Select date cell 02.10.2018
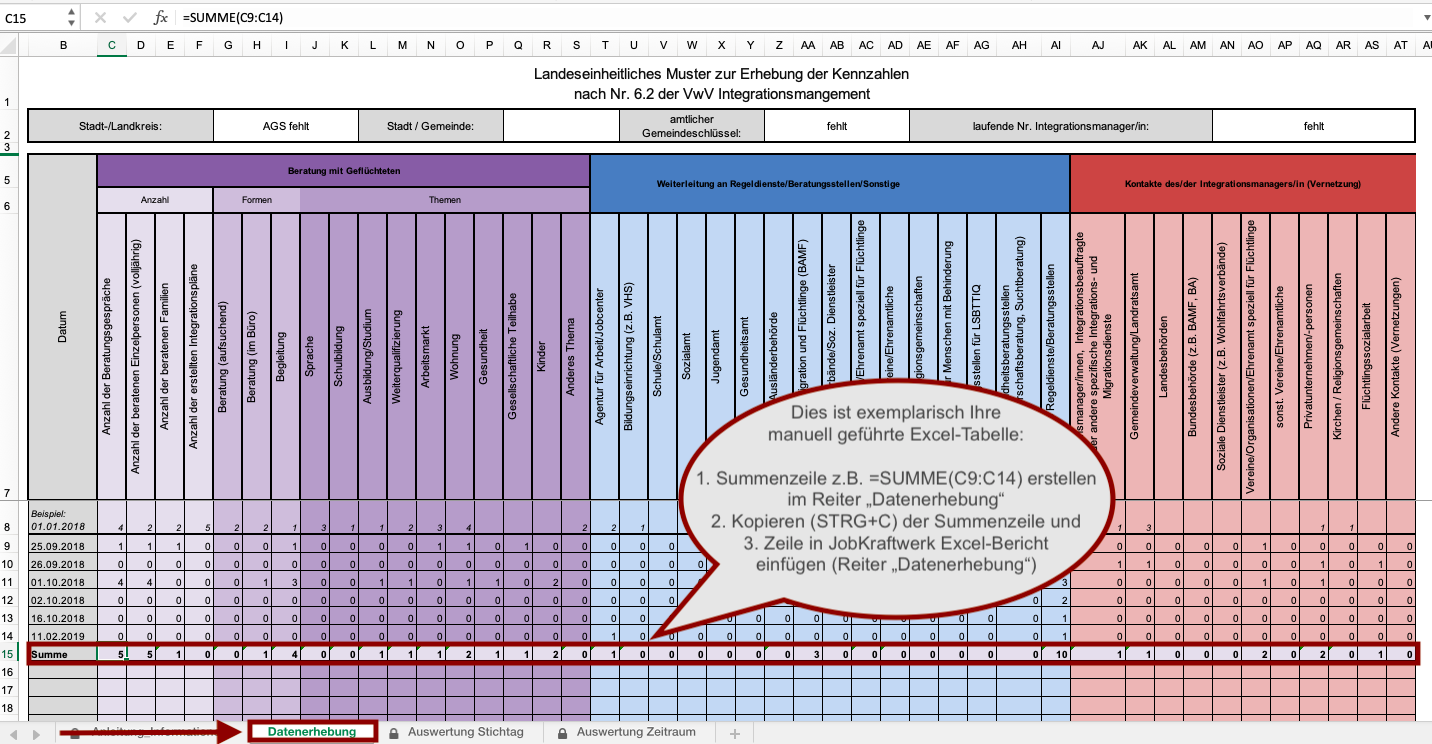Viewport: 1432px width, 744px height. coord(62,600)
